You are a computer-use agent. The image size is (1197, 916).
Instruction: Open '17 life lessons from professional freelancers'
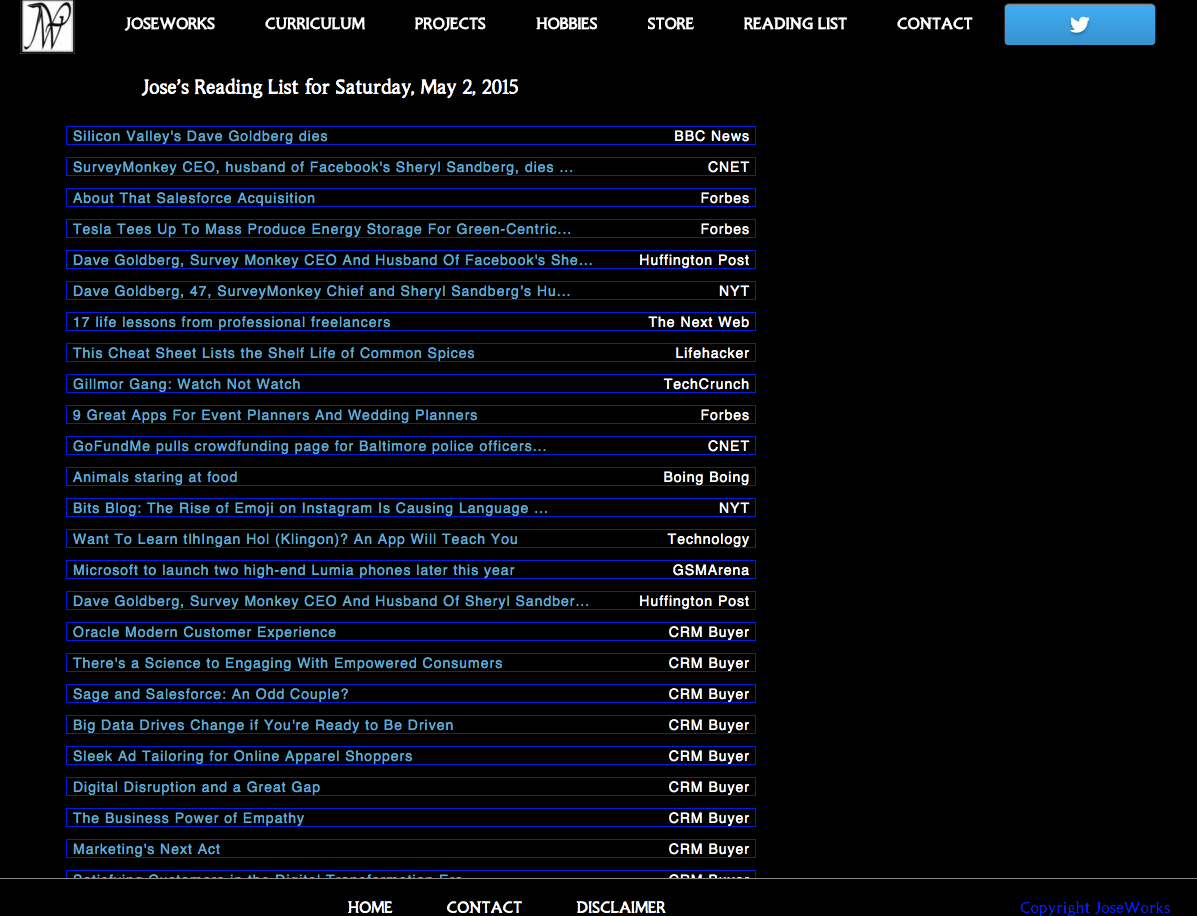click(x=231, y=322)
